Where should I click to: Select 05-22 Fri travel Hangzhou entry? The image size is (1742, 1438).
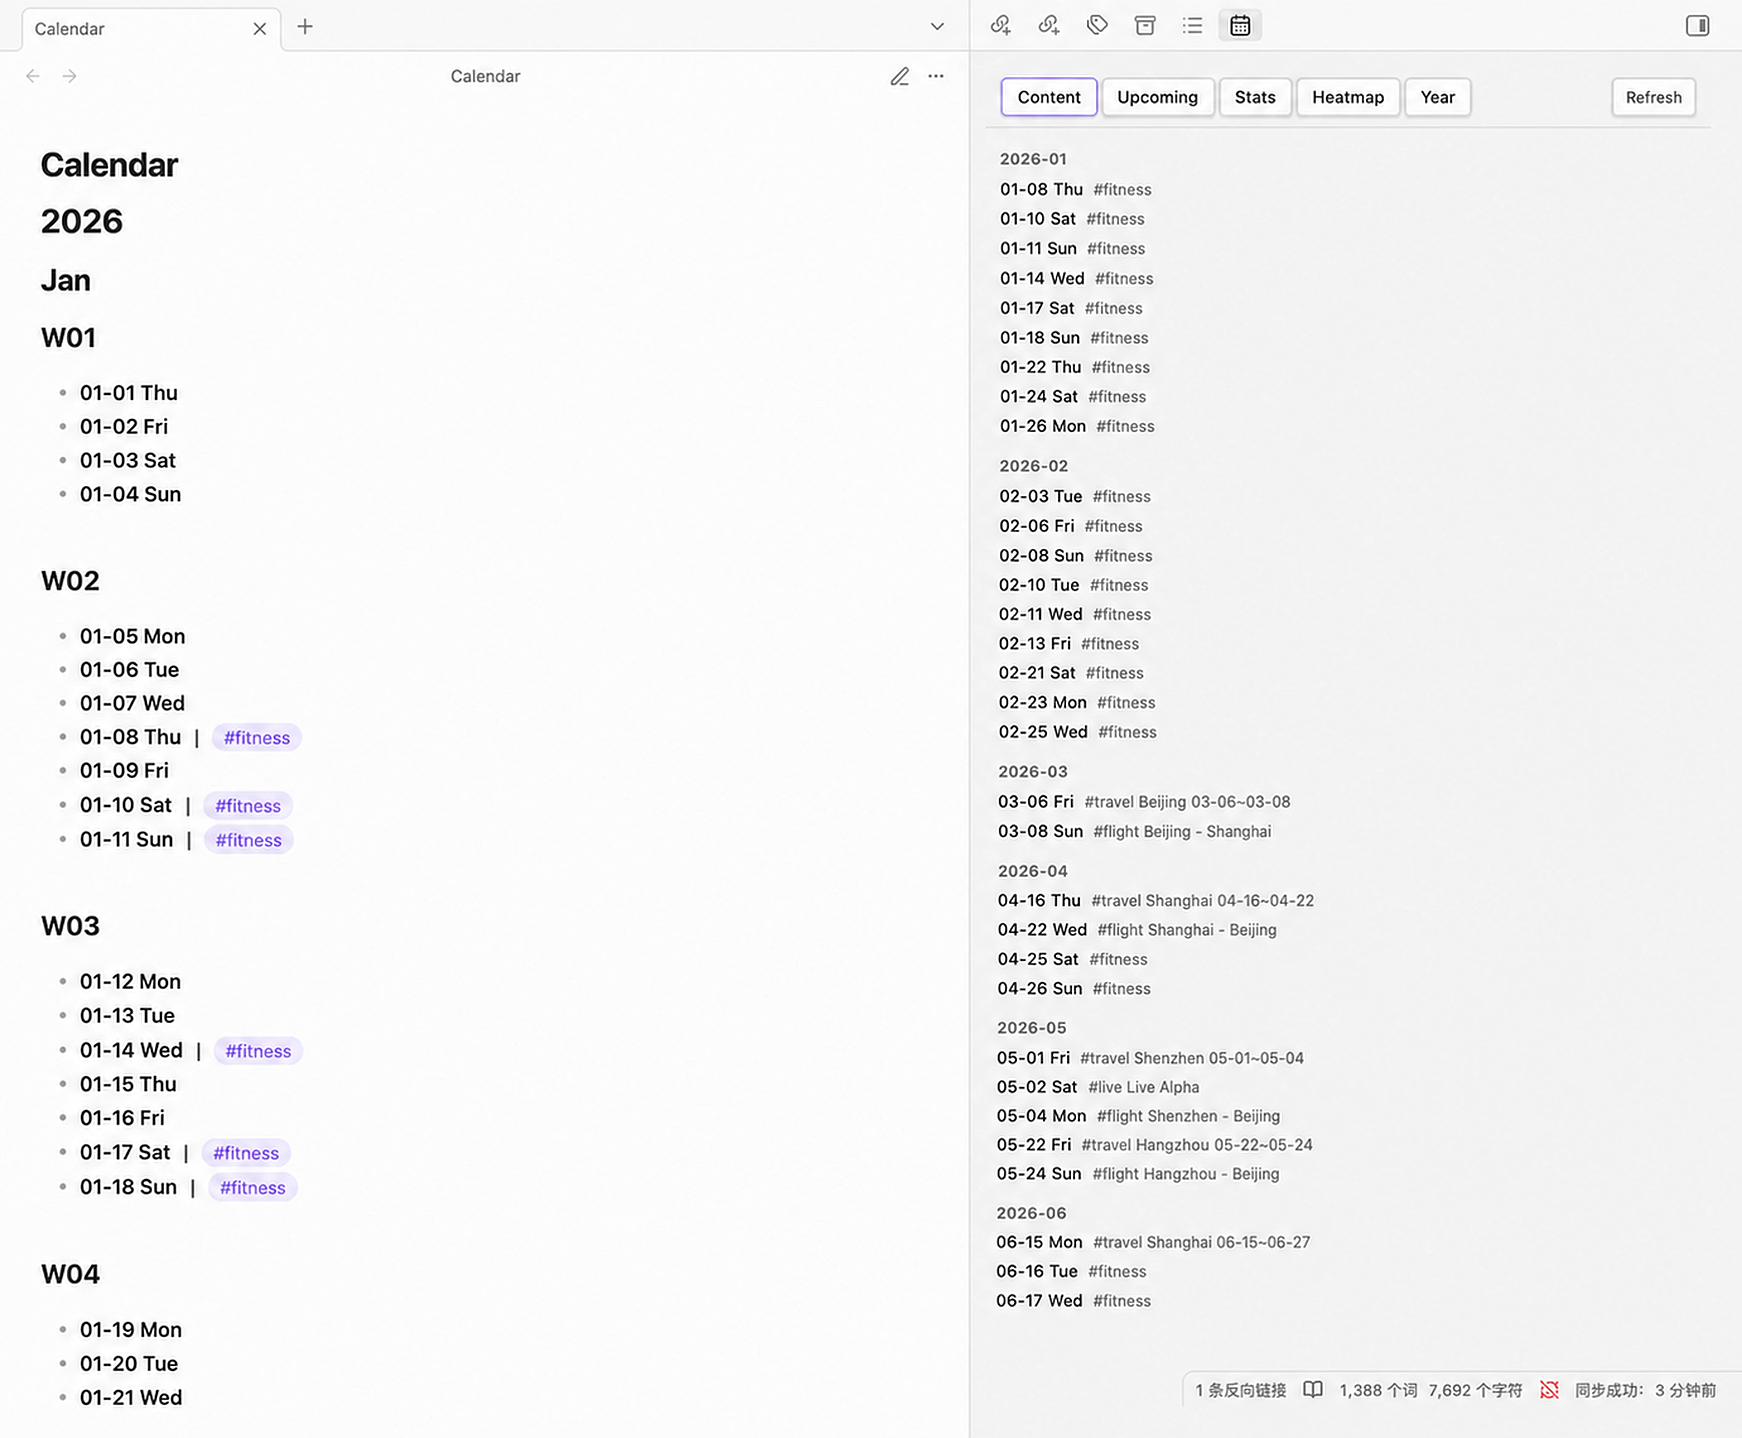1155,1145
